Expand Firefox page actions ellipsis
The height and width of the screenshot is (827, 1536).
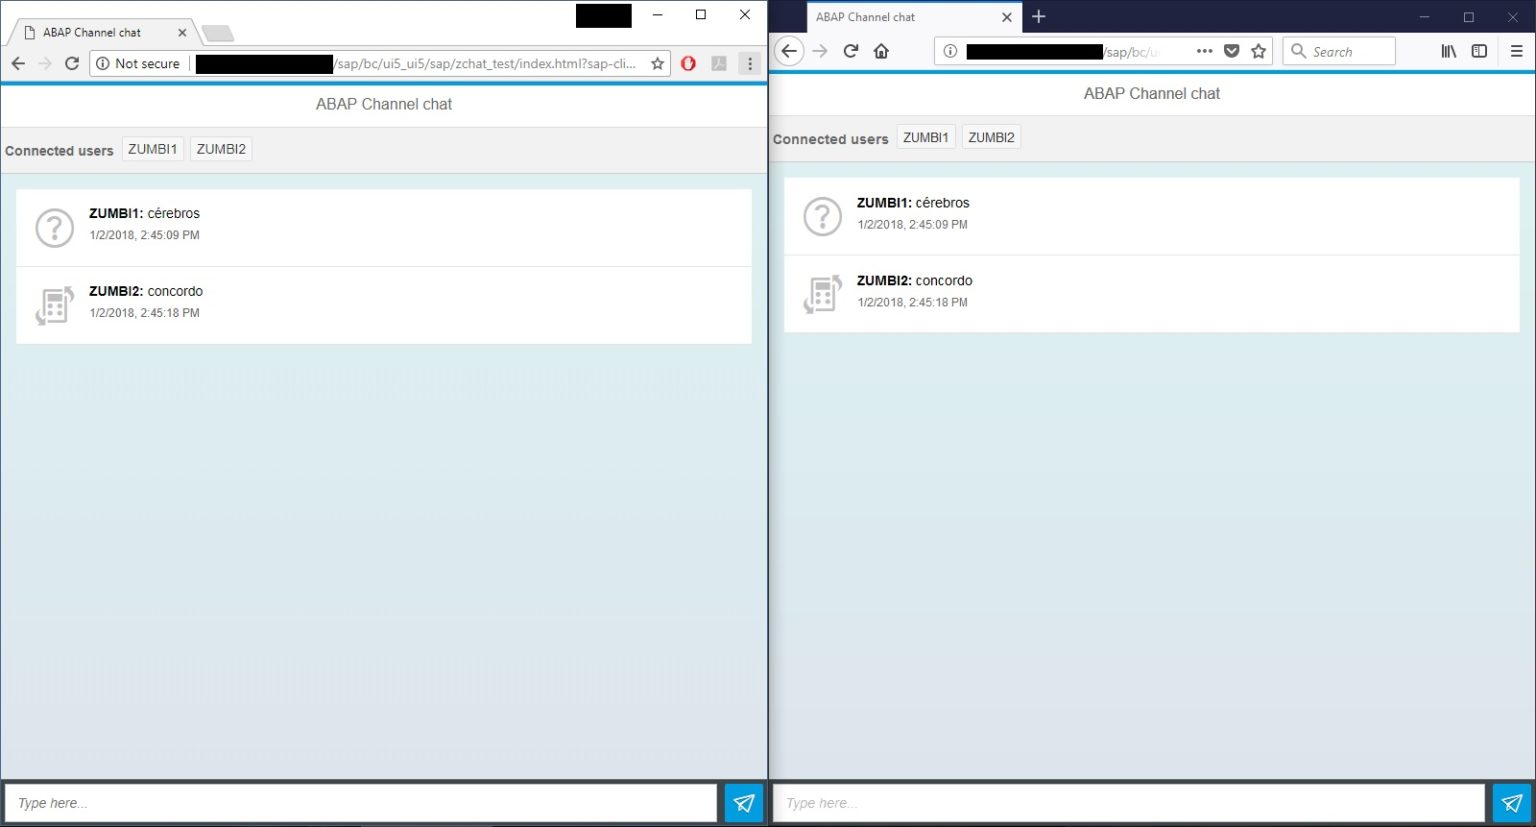(1204, 51)
